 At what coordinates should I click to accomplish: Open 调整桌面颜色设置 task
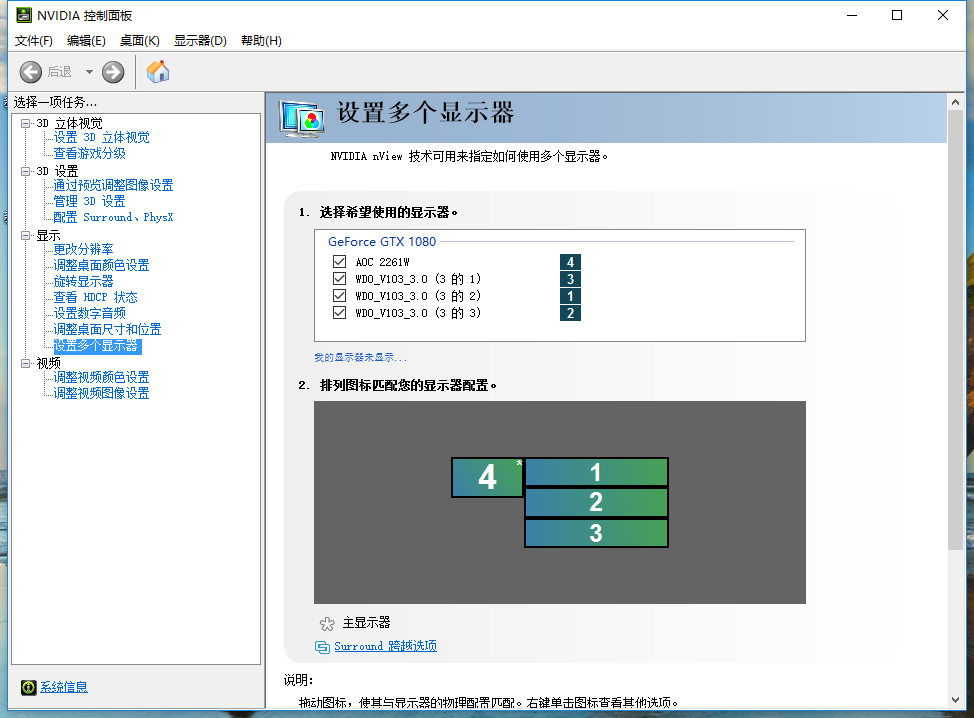(101, 265)
